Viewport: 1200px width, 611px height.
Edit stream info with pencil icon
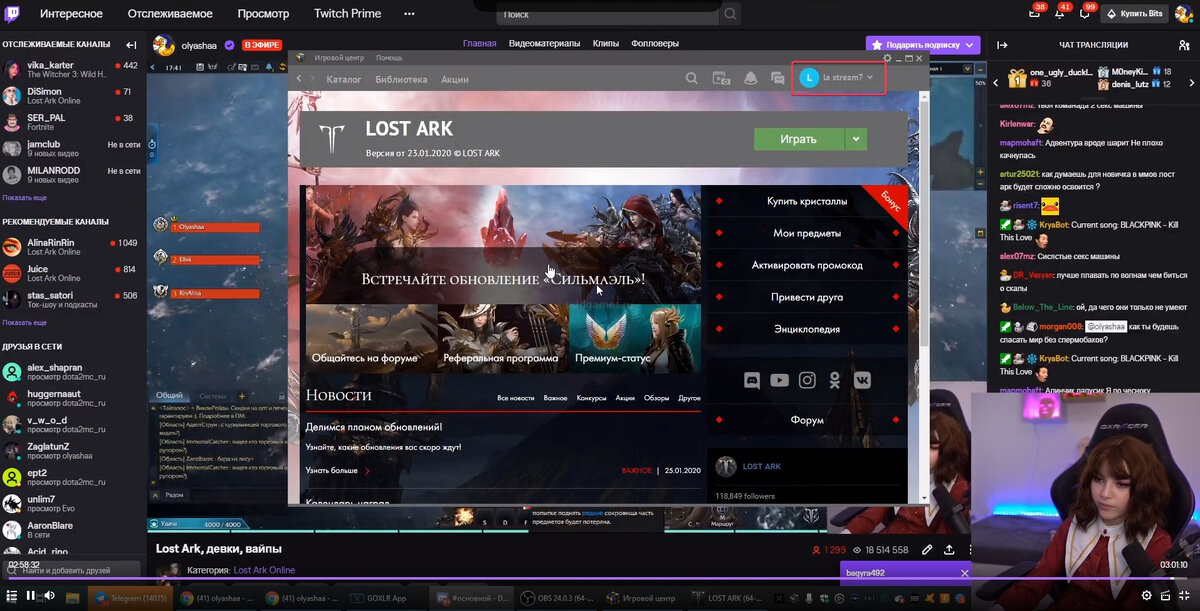pyautogui.click(x=927, y=550)
